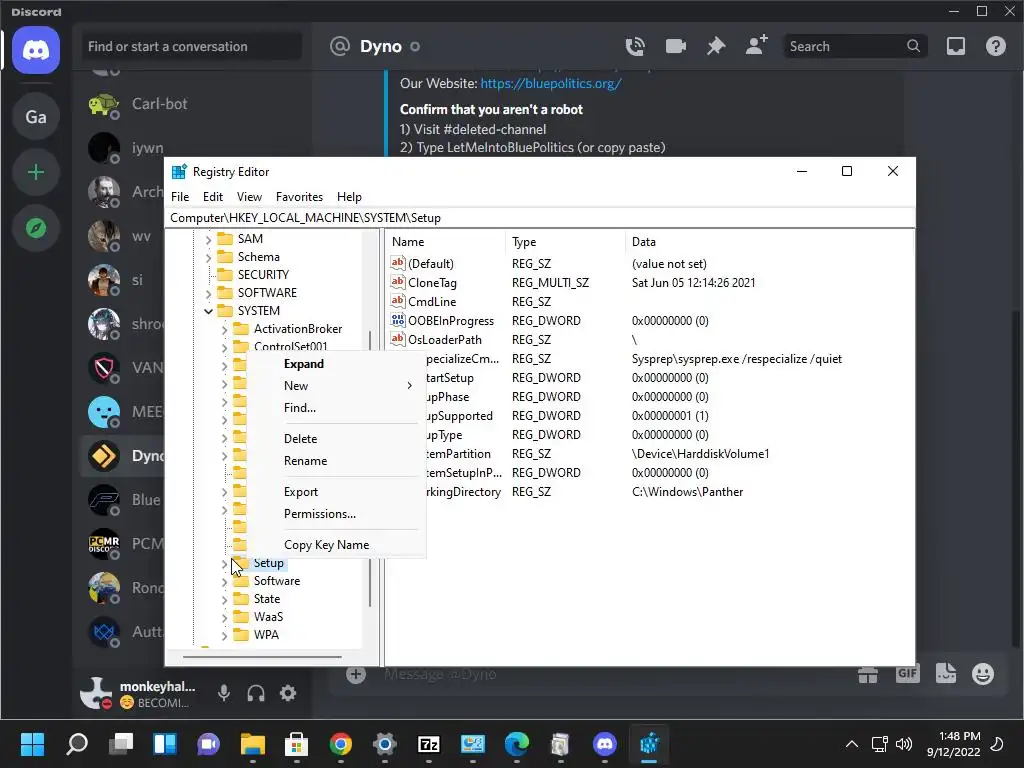Click the registry address bar path
1024x768 pixels.
[539, 218]
